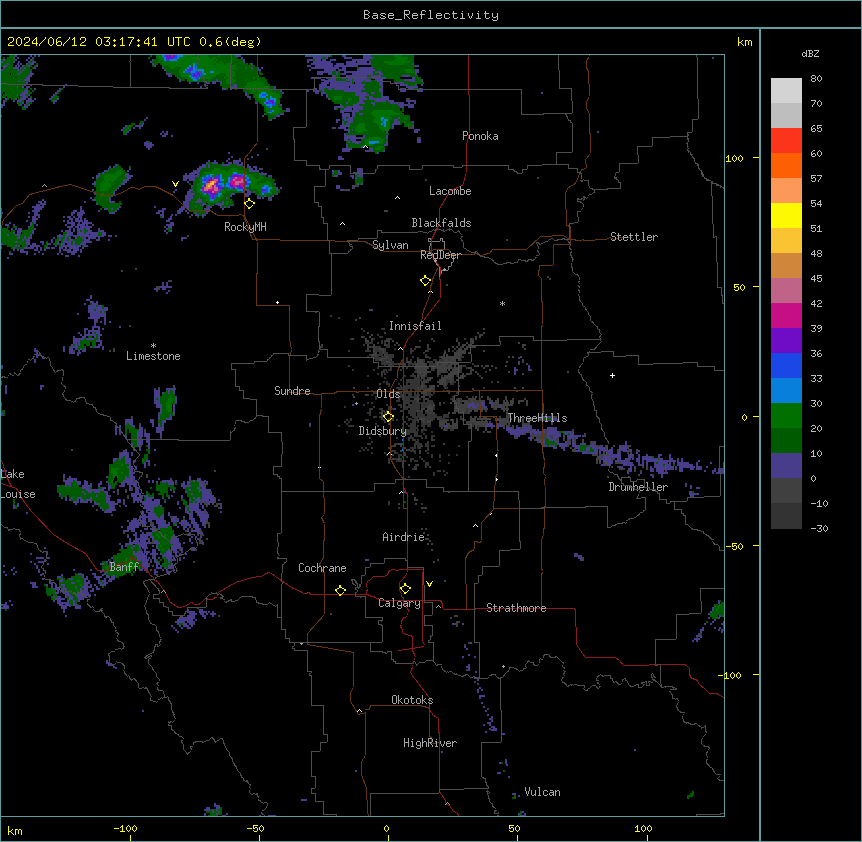The height and width of the screenshot is (842, 862).
Task: Select the Airdrie label
Action: [x=404, y=537]
